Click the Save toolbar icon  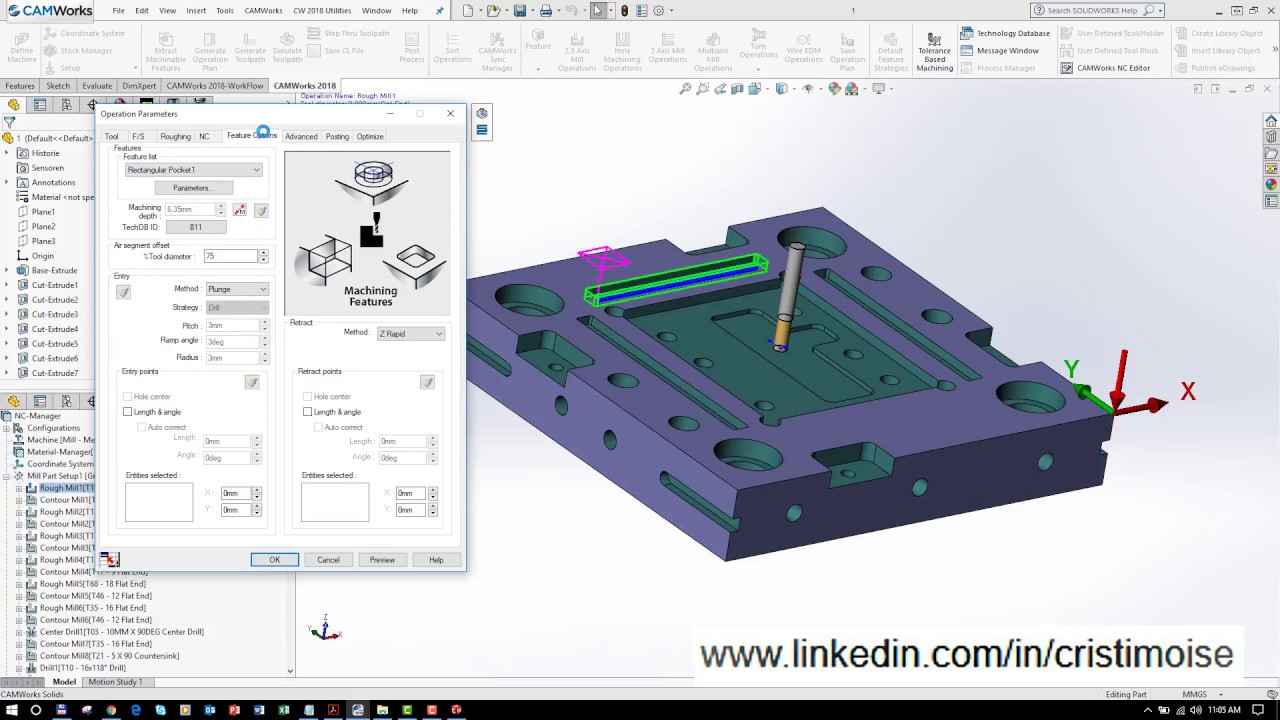[x=521, y=11]
